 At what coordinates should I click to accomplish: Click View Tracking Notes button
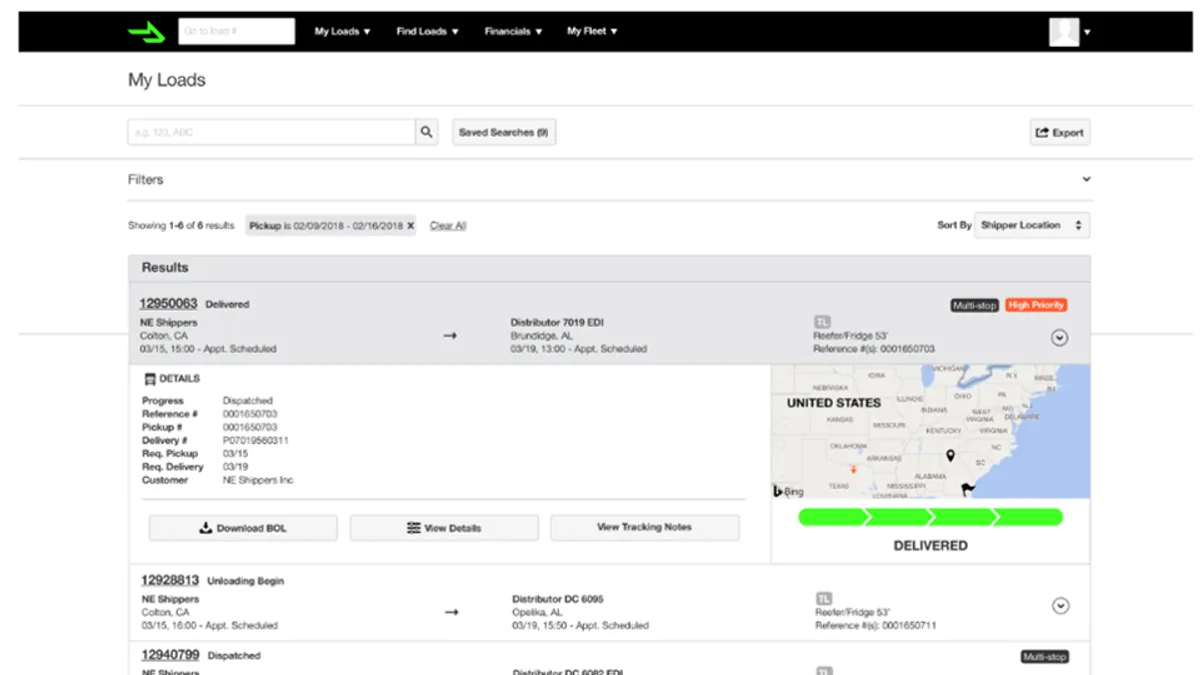click(x=644, y=527)
